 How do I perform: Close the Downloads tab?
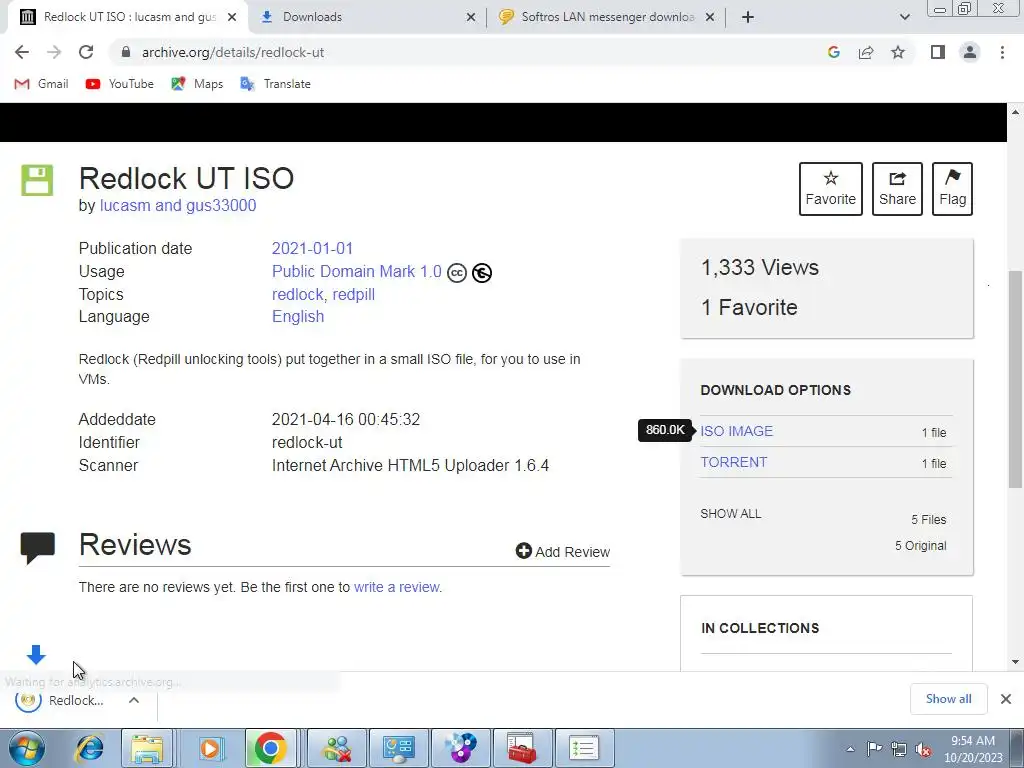pyautogui.click(x=471, y=17)
